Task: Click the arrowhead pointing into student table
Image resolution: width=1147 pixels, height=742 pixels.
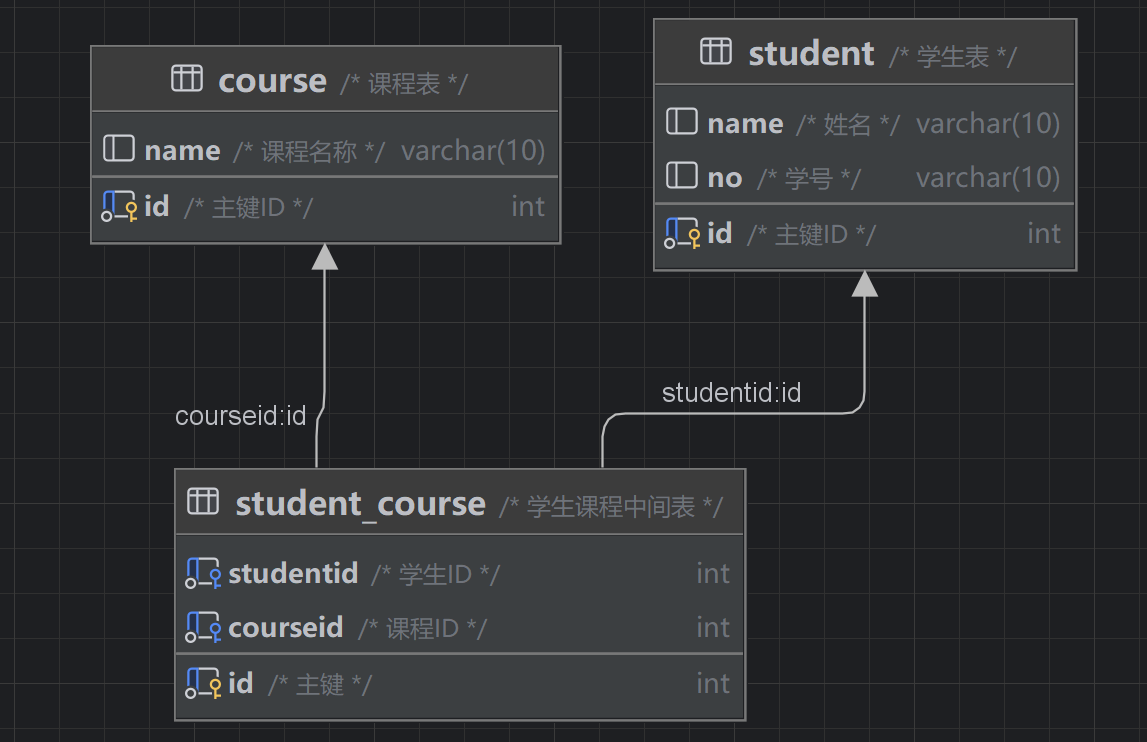Action: pyautogui.click(x=865, y=284)
